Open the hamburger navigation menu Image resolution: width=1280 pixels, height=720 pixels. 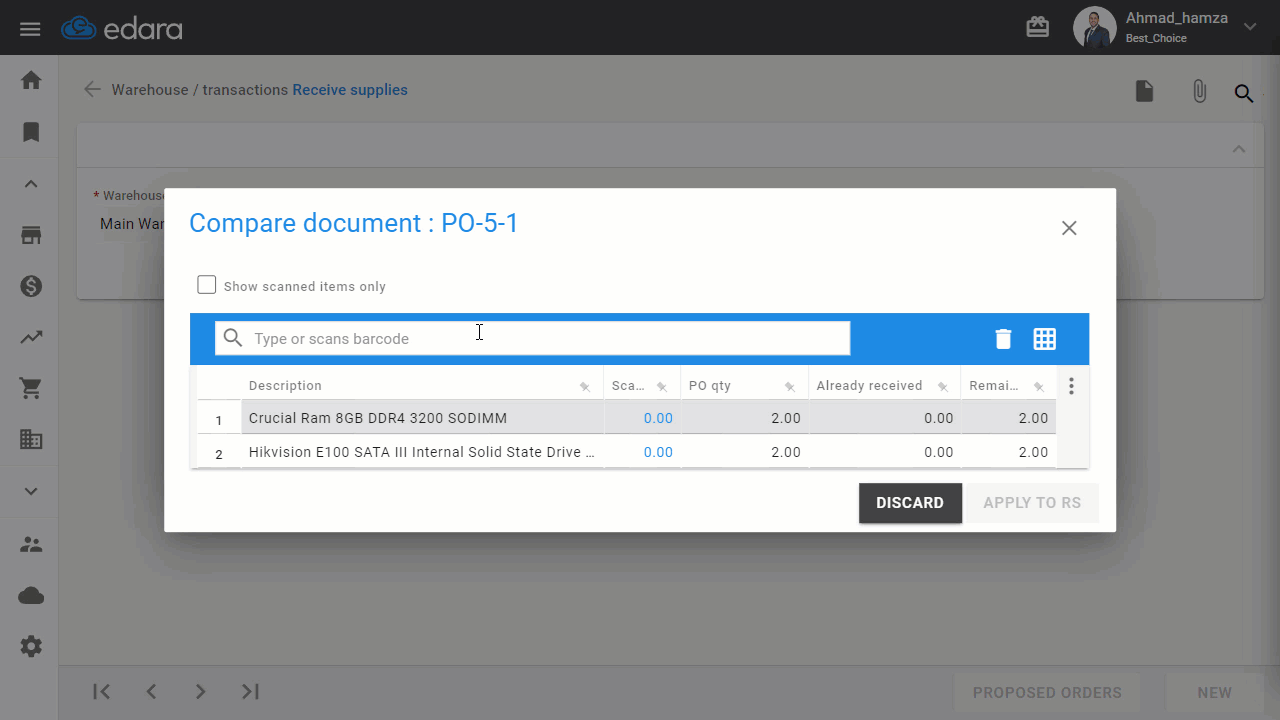[x=30, y=28]
